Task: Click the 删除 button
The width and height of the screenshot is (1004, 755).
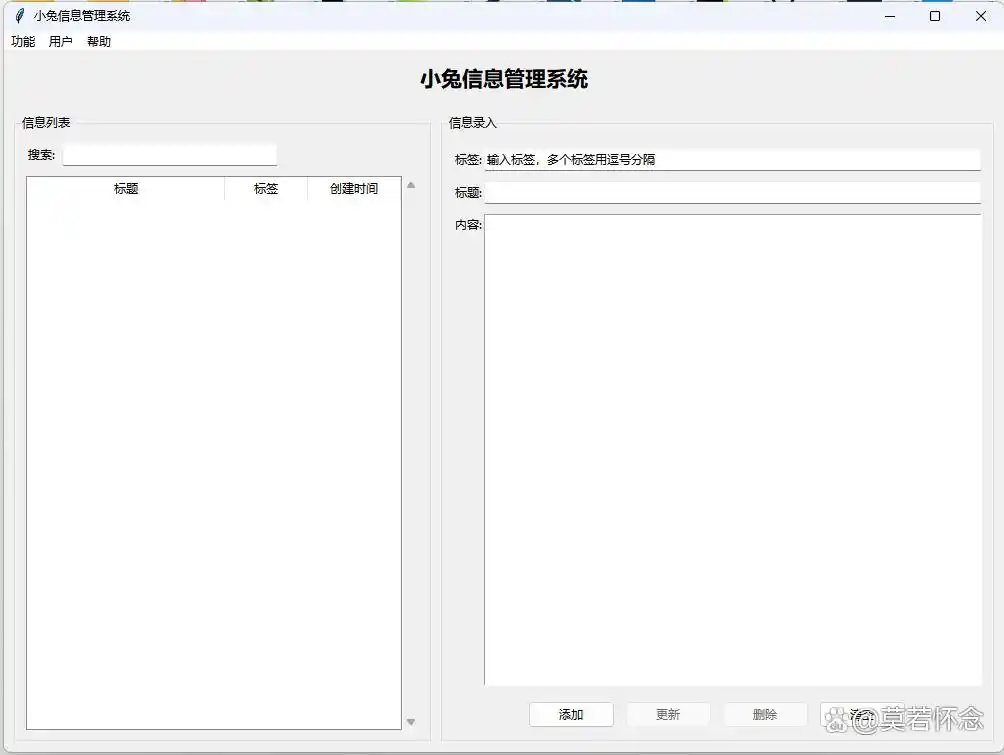Action: (764, 714)
